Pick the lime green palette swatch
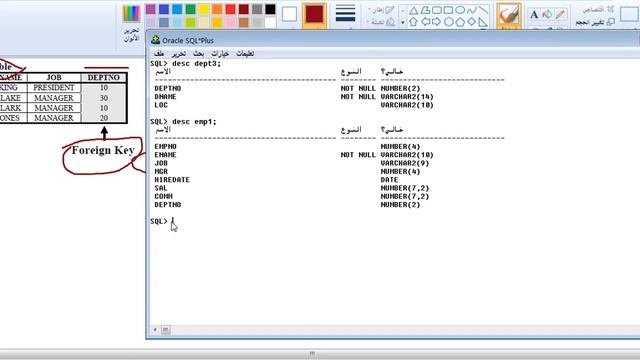 pyautogui.click(x=190, y=22)
